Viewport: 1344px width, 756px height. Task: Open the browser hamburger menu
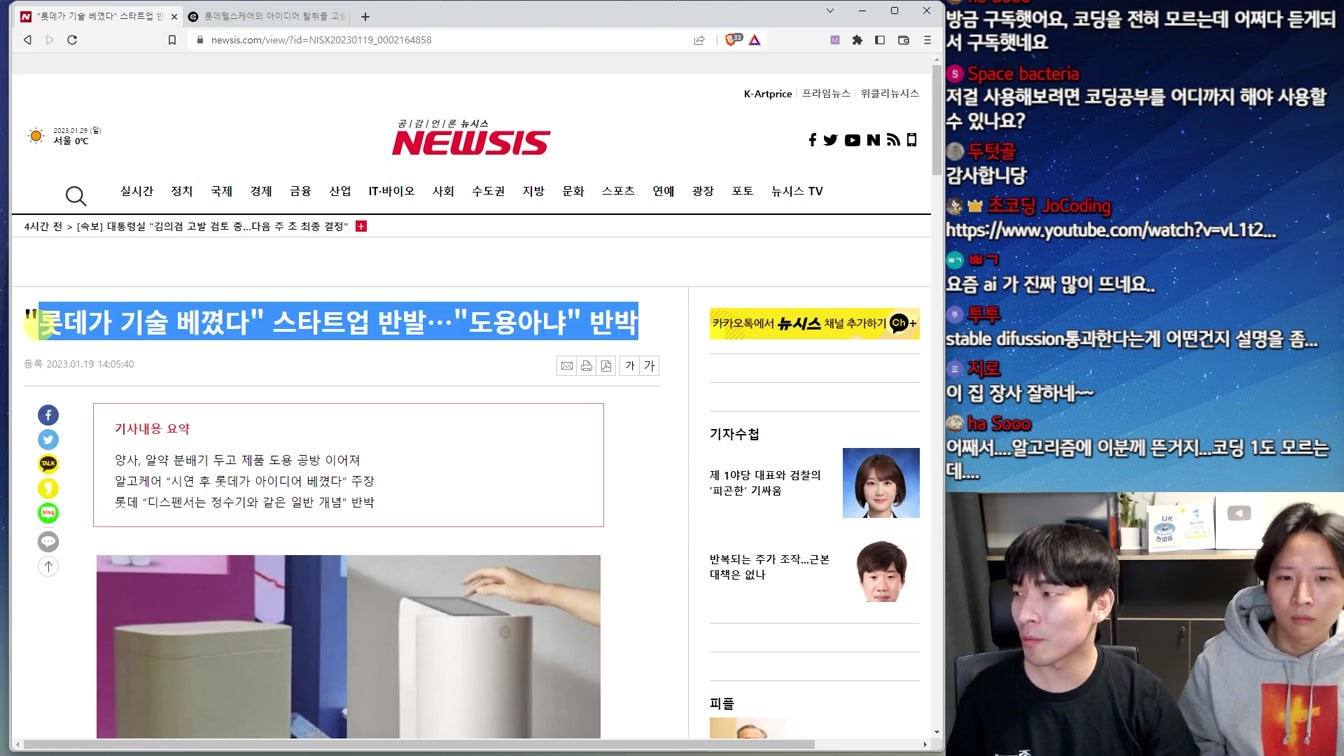tap(927, 40)
